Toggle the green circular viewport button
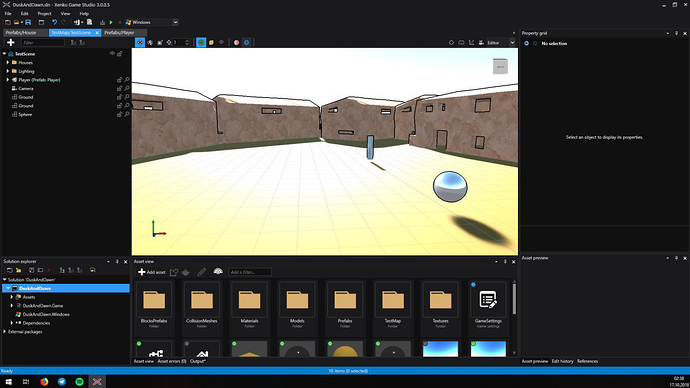The image size is (690, 388). 201,42
